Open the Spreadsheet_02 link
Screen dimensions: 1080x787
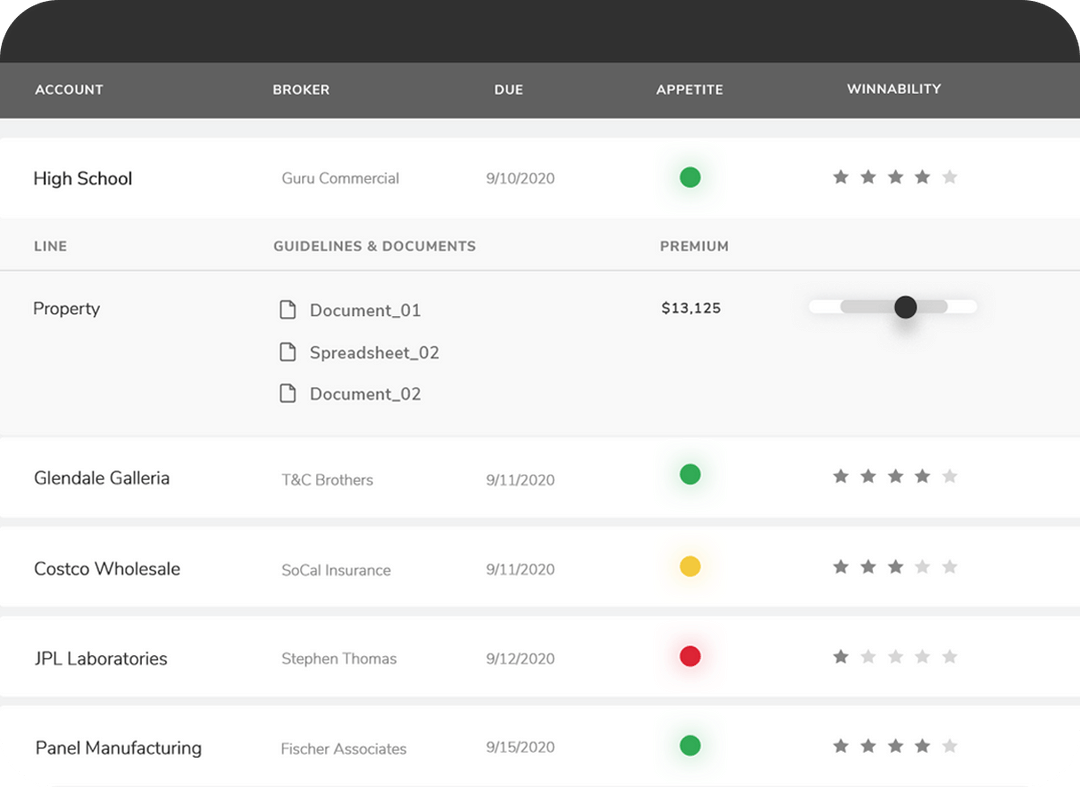click(374, 353)
